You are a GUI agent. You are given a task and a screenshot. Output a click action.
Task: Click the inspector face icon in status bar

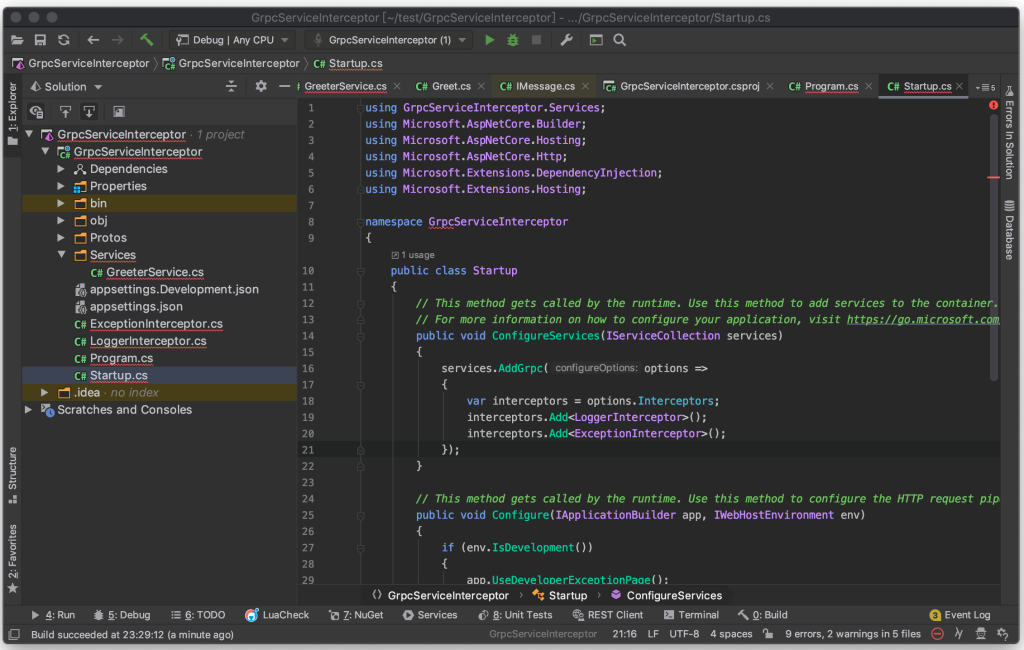pos(980,634)
